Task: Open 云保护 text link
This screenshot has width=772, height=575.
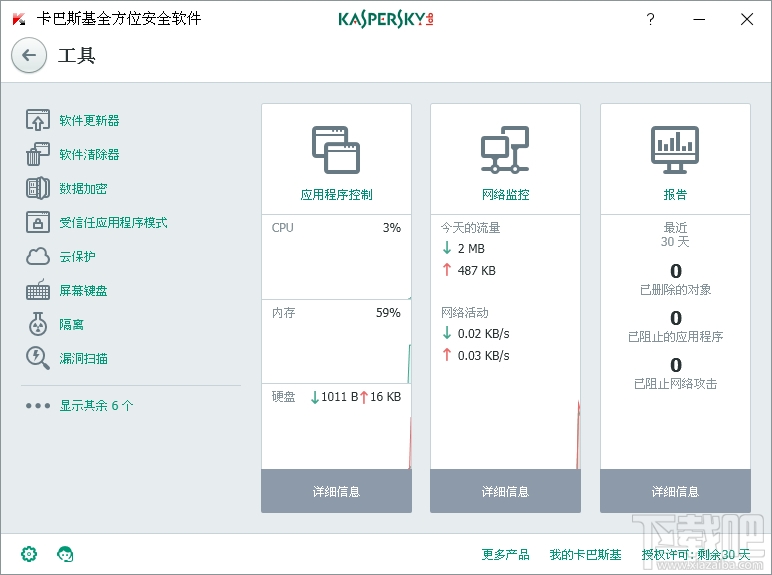Action: click(x=77, y=256)
